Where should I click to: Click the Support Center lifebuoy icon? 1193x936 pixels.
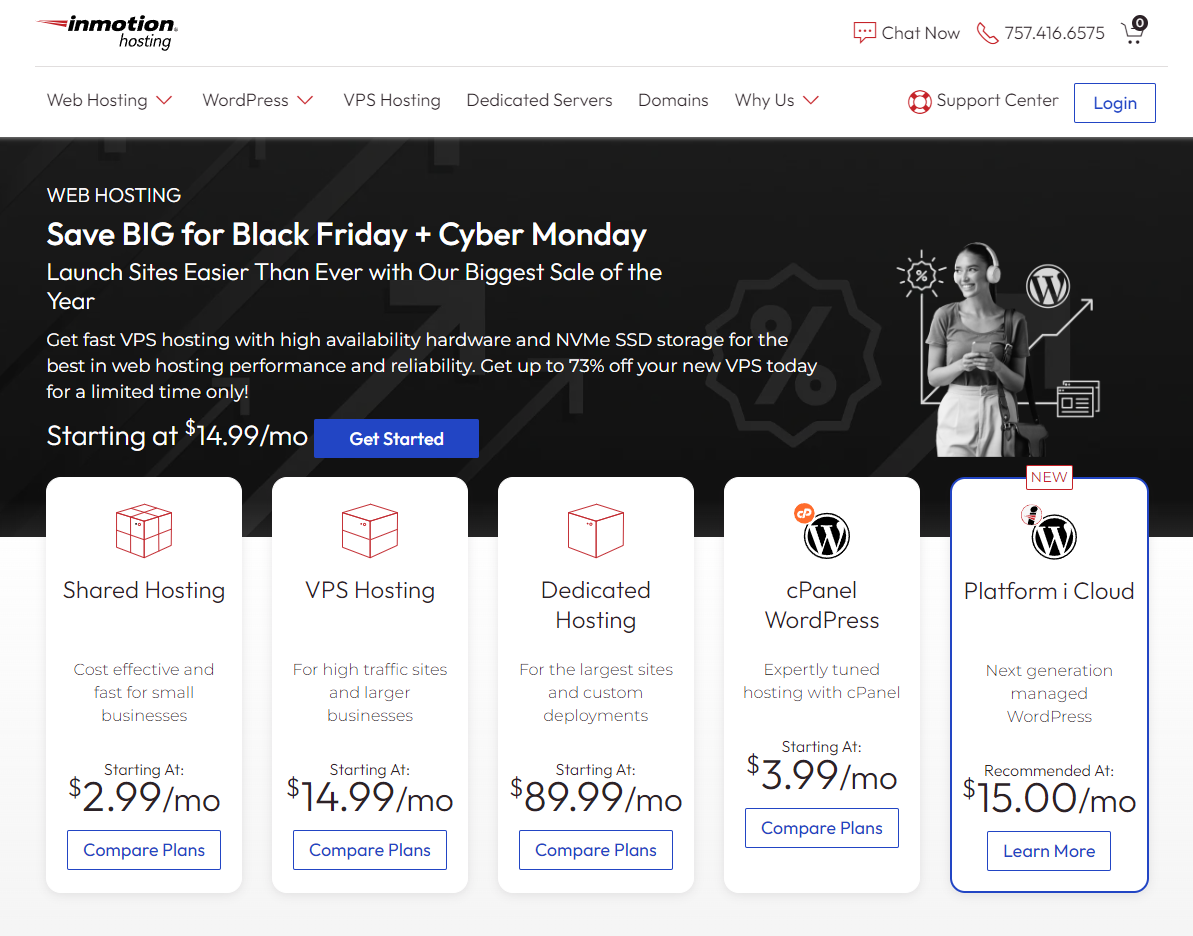919,101
